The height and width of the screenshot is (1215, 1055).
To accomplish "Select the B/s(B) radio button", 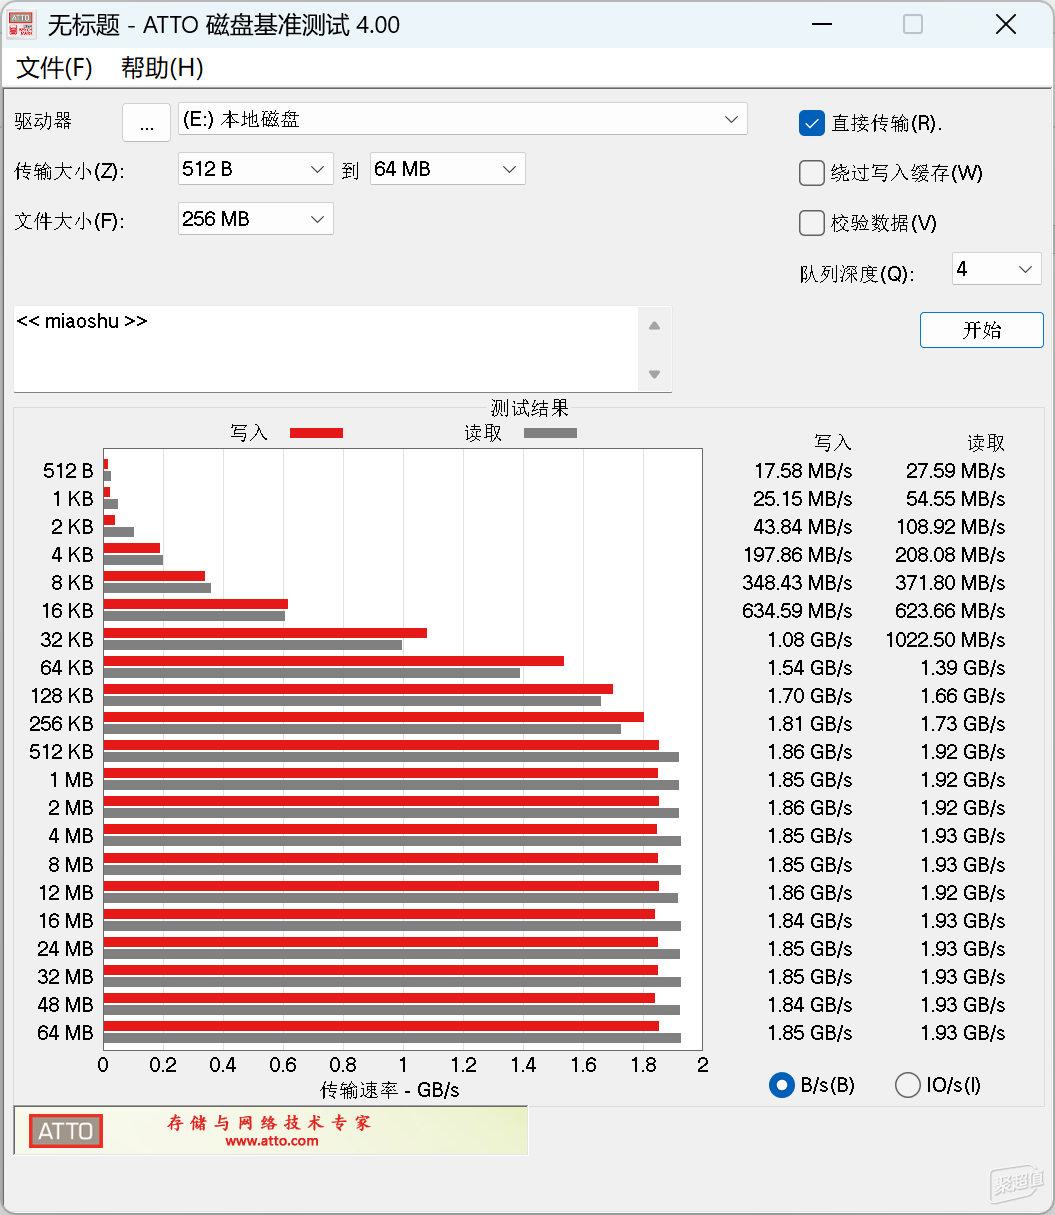I will 782,1085.
